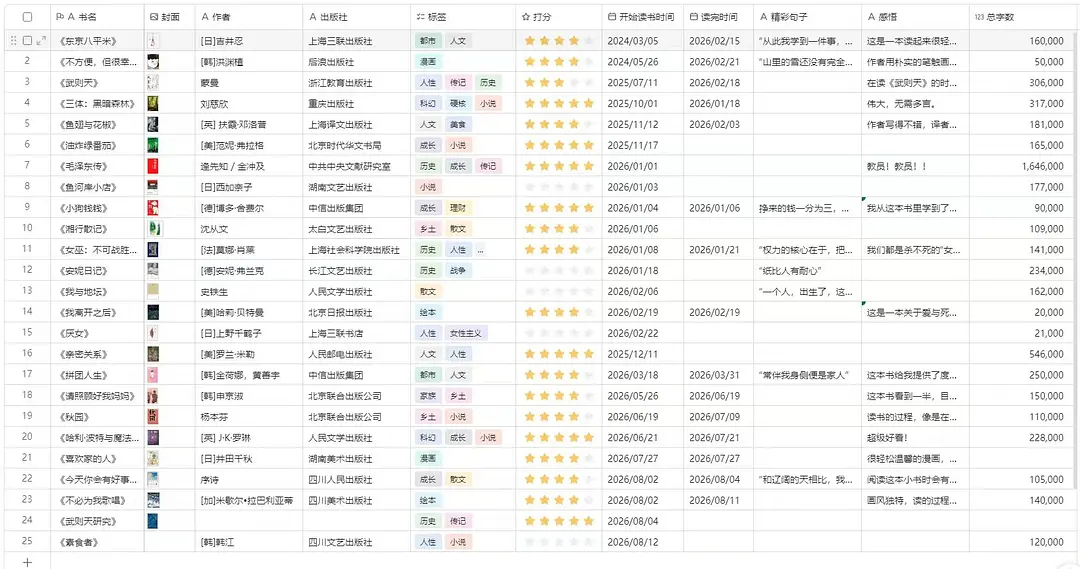Select the quote cell "纸比人有耐心"
Screen dimensions: 1080x569
[x=807, y=271]
